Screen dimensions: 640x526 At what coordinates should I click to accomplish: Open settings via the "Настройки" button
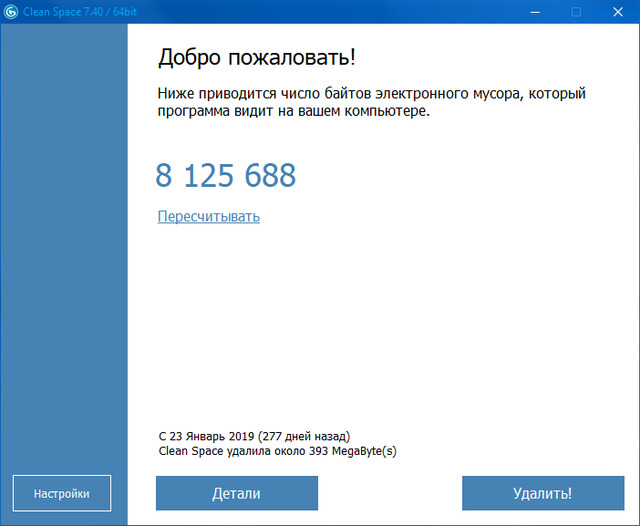62,493
